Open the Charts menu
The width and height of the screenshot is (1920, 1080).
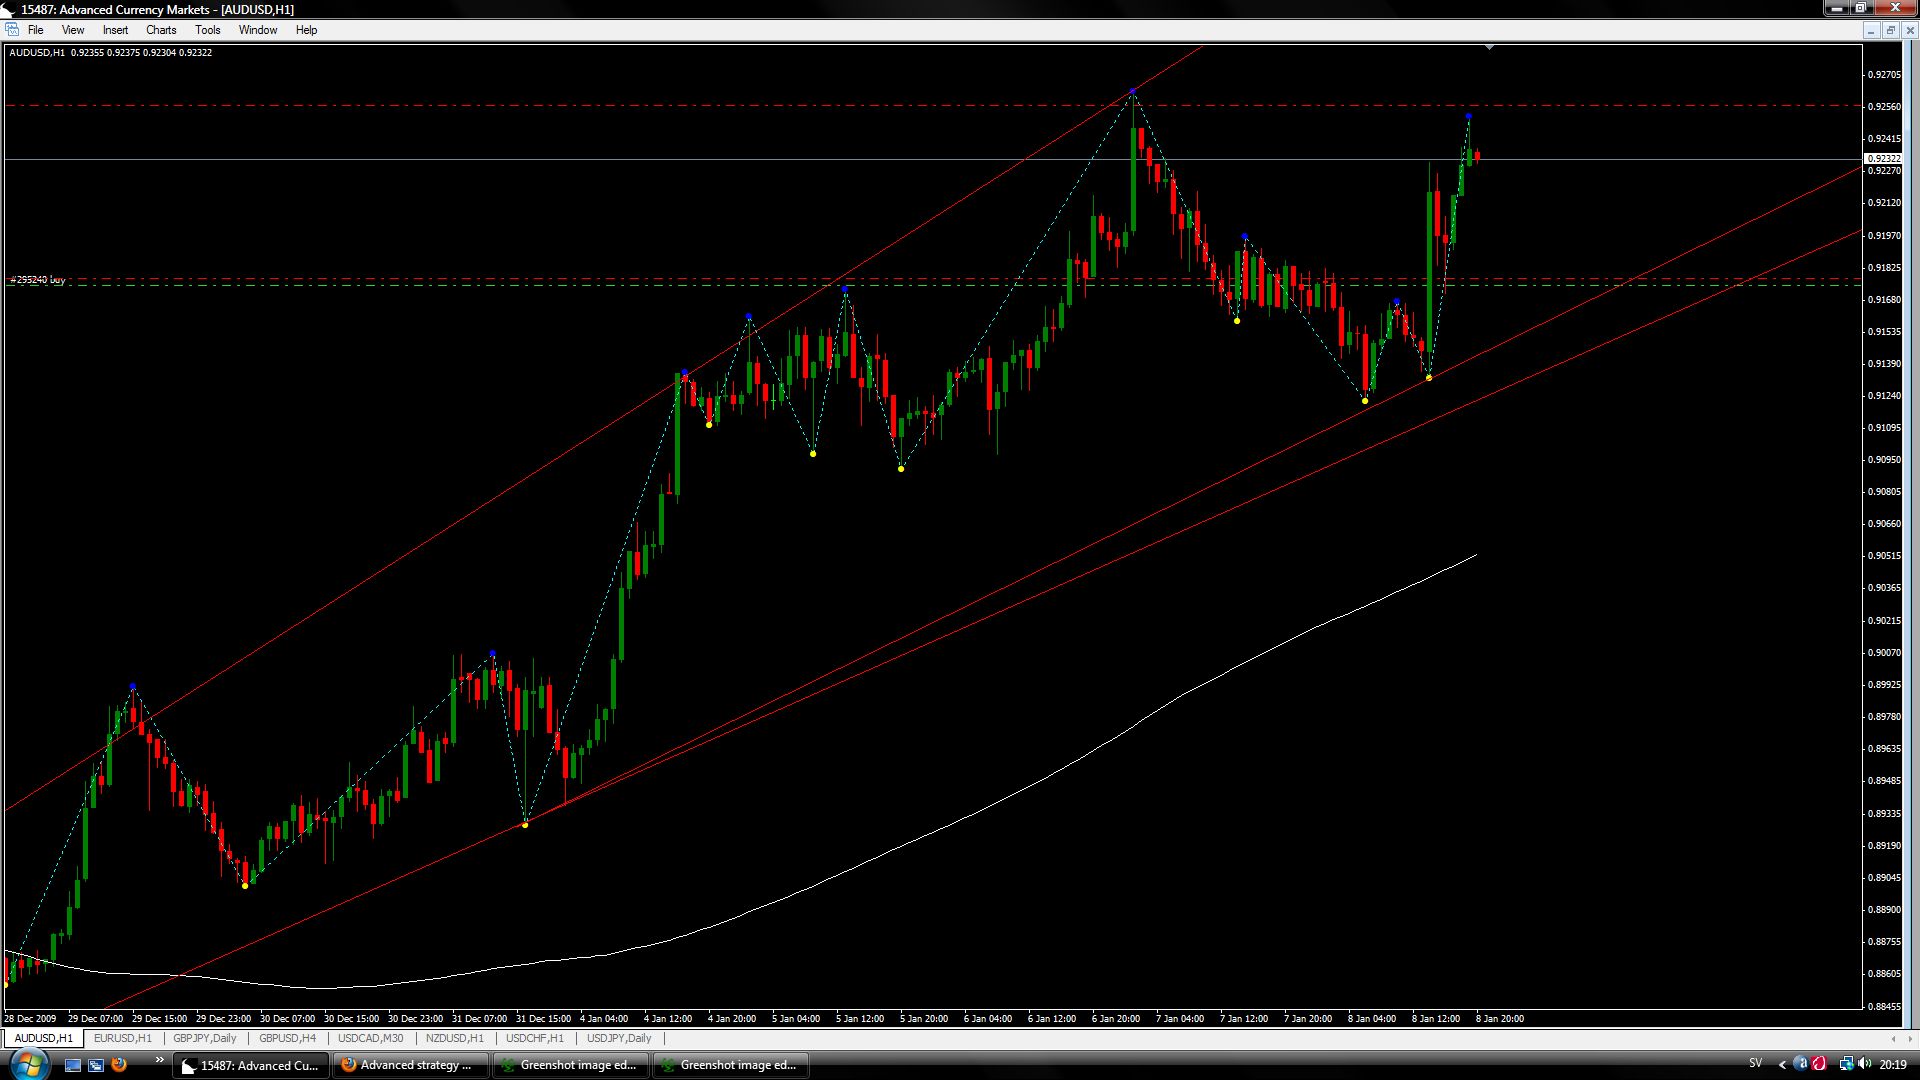pyautogui.click(x=161, y=30)
